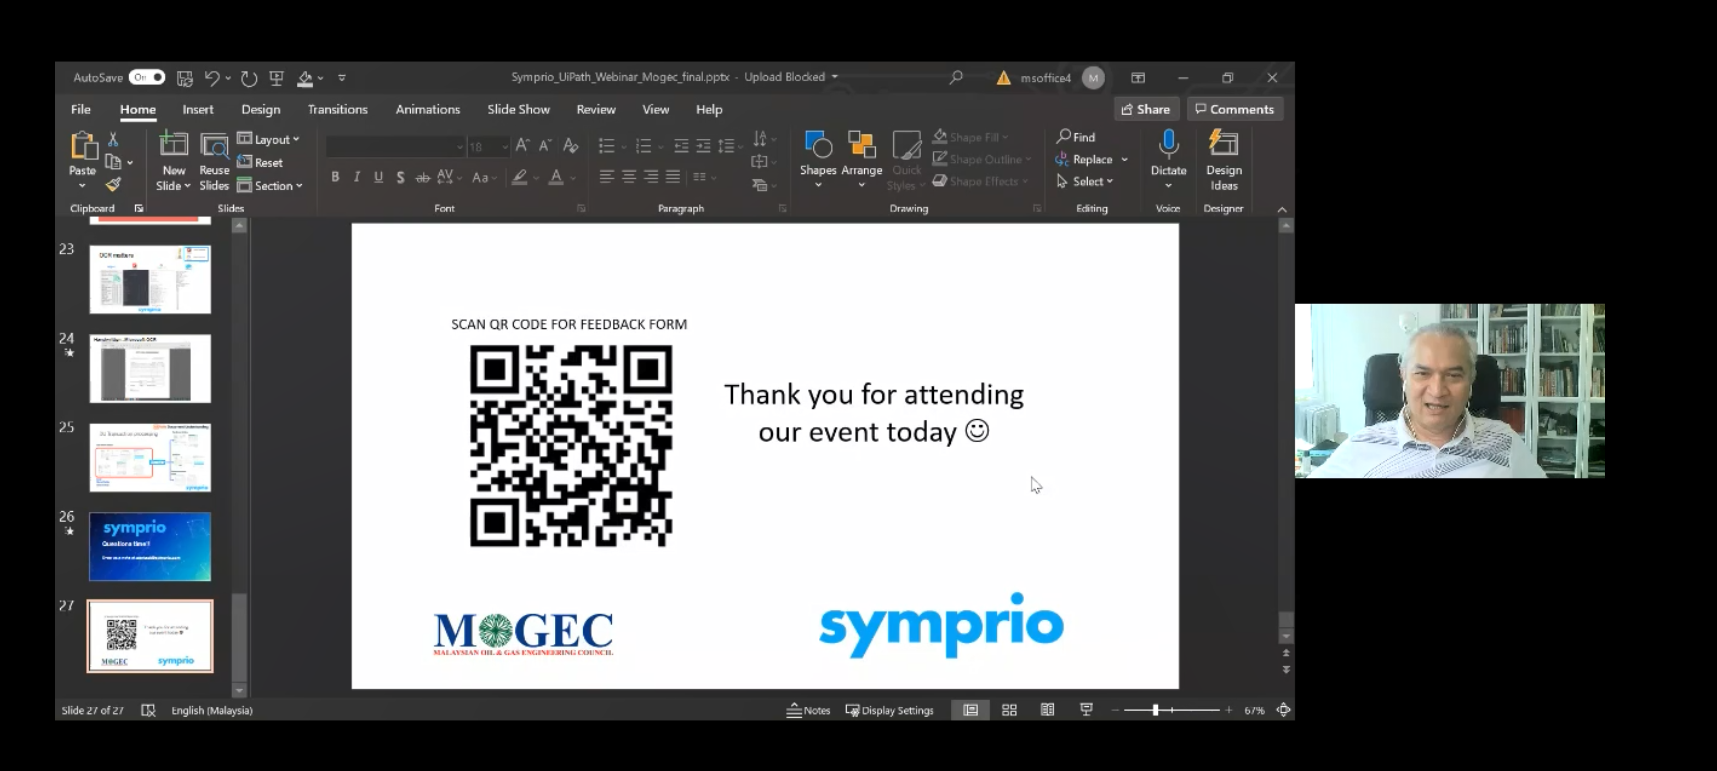This screenshot has height=771, width=1717.
Task: Toggle Italic formatting
Action: [357, 177]
